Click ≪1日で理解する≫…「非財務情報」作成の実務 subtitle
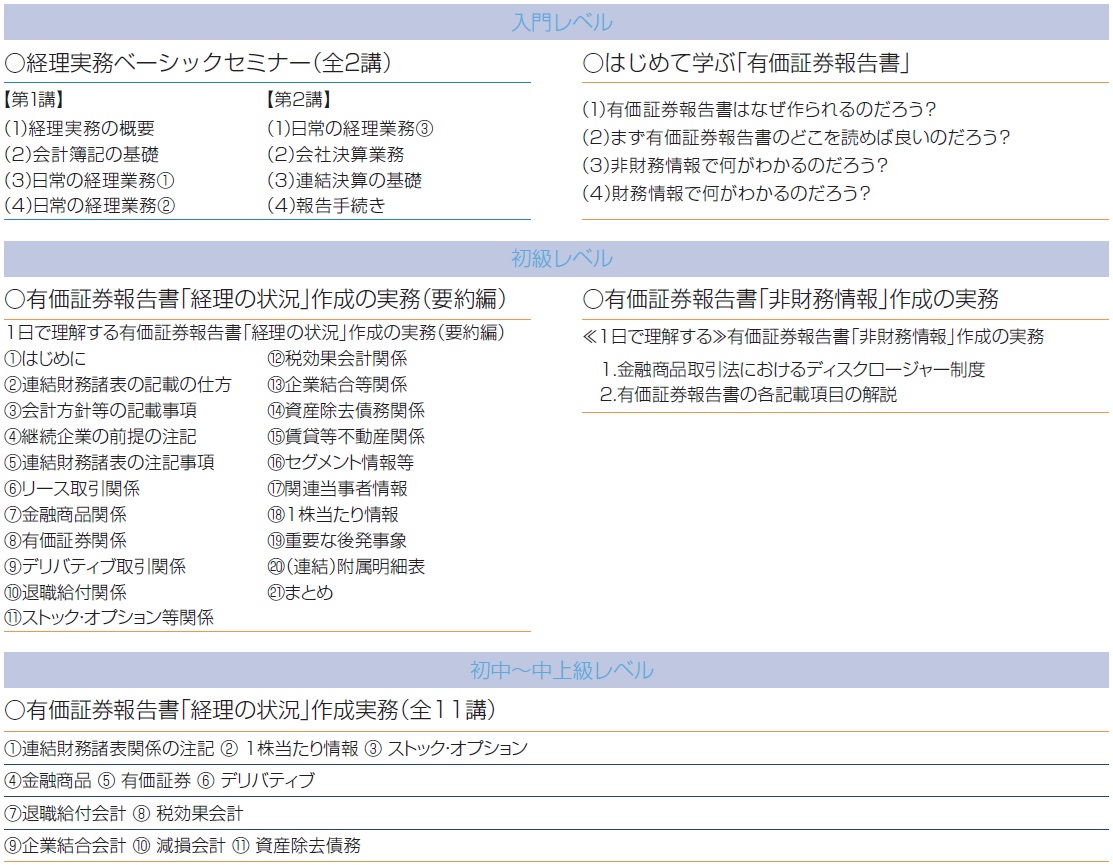The image size is (1113, 865). tap(813, 336)
